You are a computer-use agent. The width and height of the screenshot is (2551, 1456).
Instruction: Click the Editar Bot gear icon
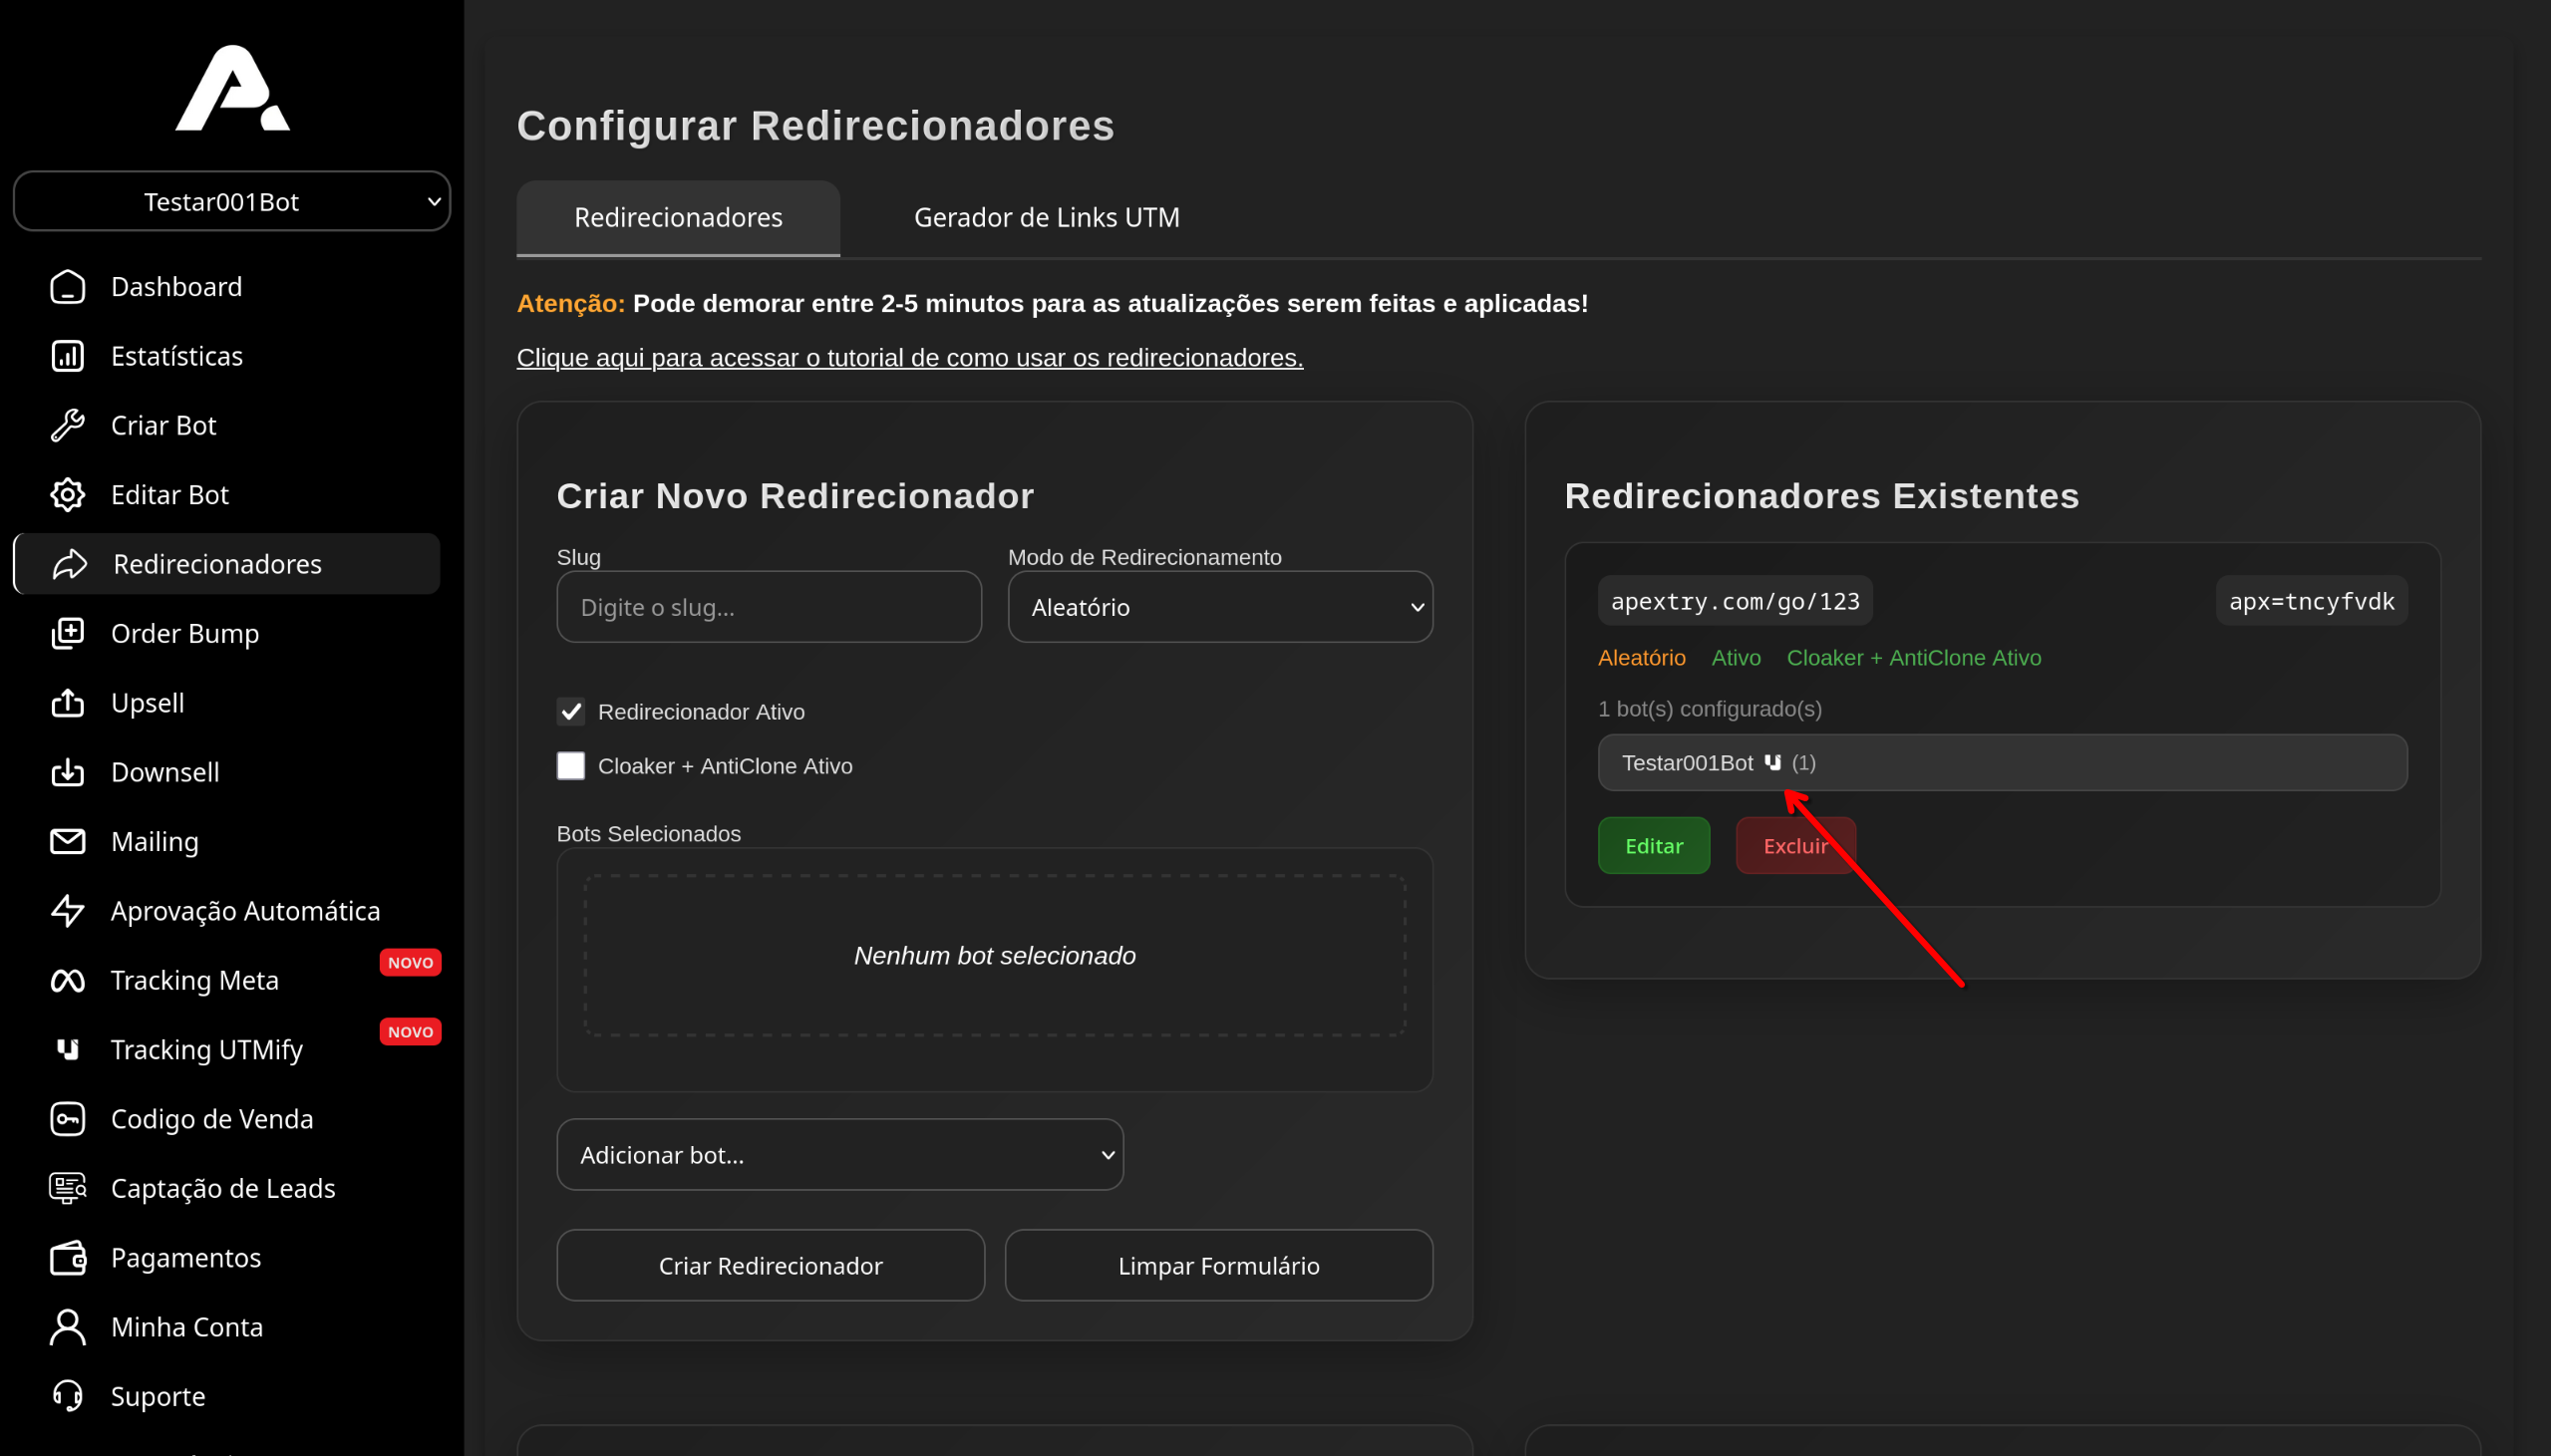68,495
